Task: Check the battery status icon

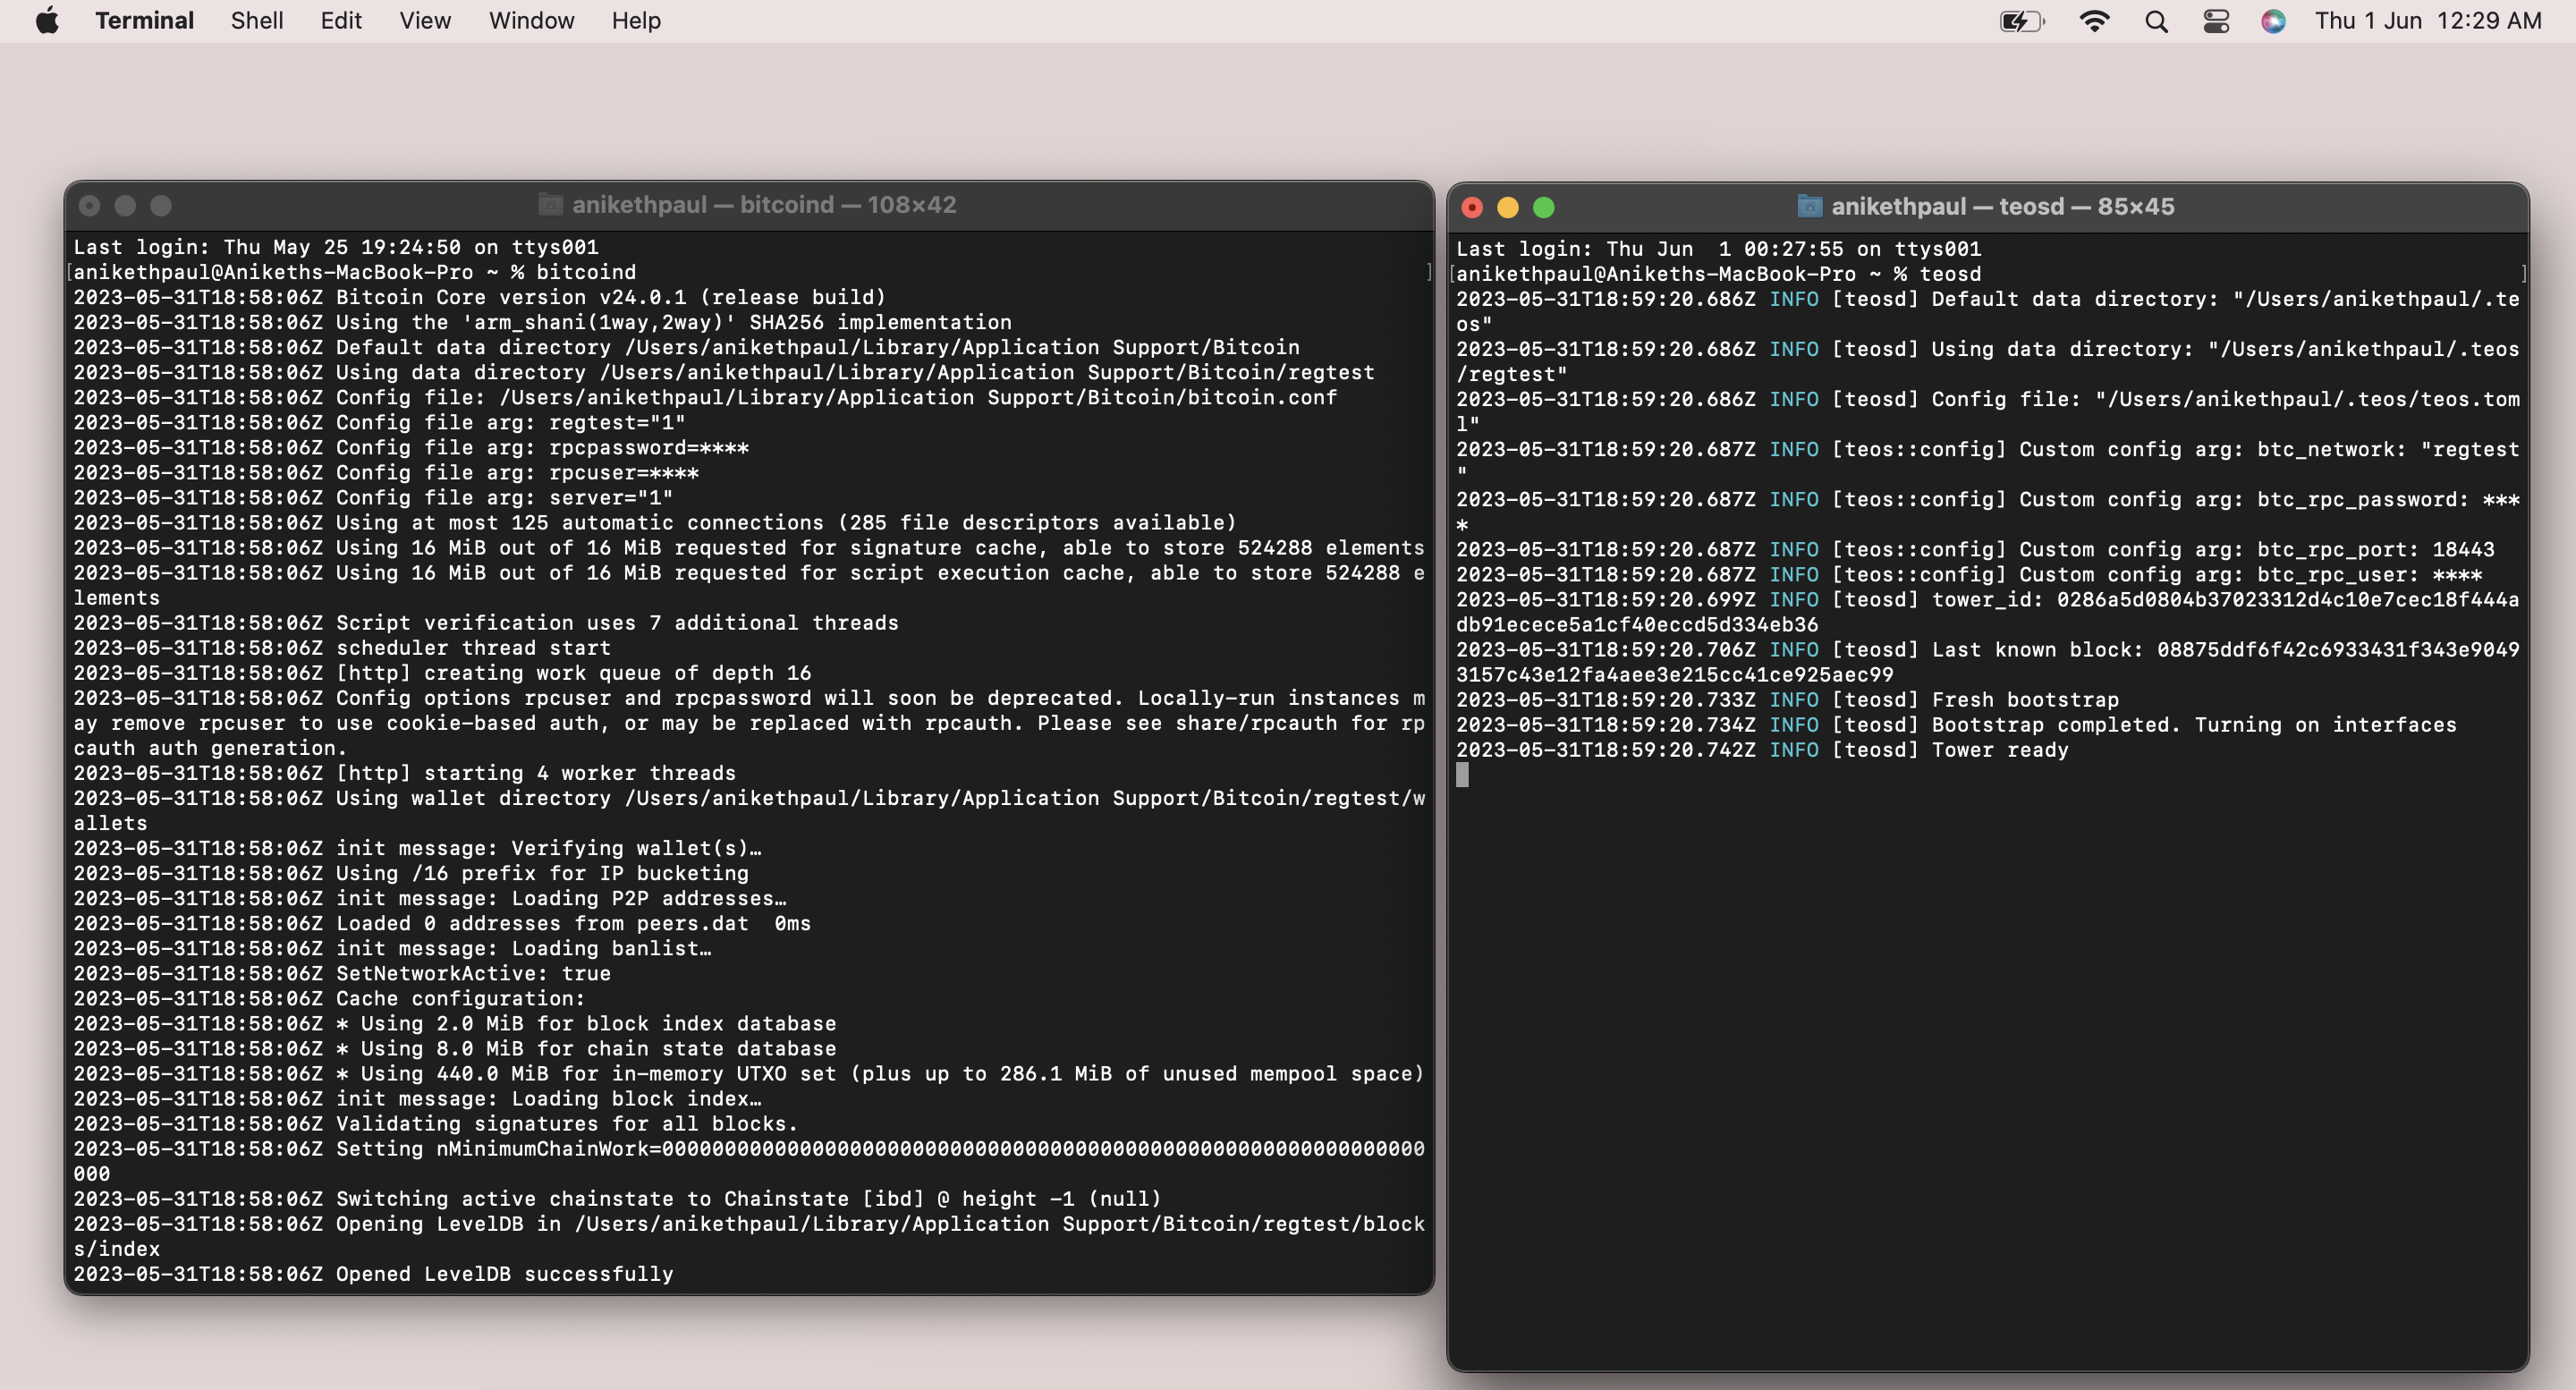Action: (x=2022, y=21)
